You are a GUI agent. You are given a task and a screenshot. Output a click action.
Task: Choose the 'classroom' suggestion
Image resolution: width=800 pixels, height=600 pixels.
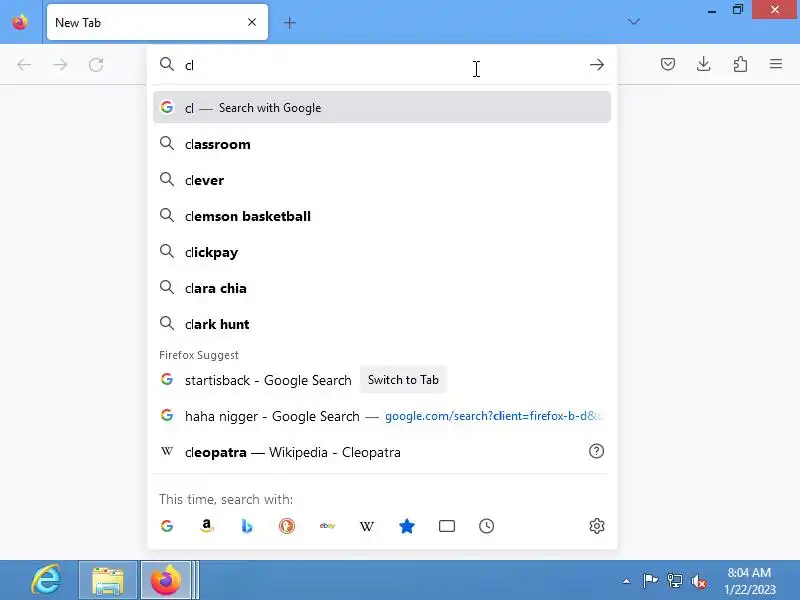point(382,144)
